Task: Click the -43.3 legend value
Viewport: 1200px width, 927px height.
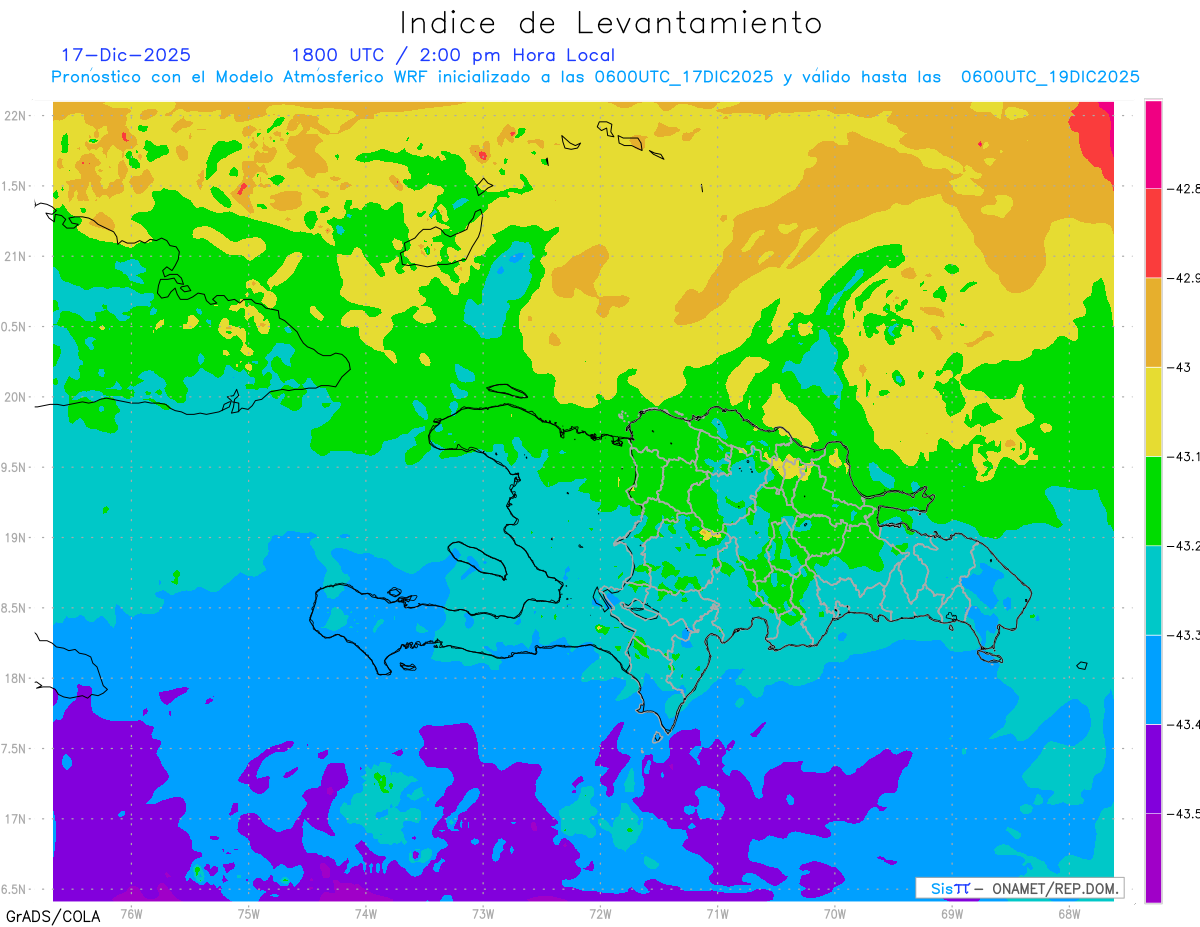Action: point(1185,635)
